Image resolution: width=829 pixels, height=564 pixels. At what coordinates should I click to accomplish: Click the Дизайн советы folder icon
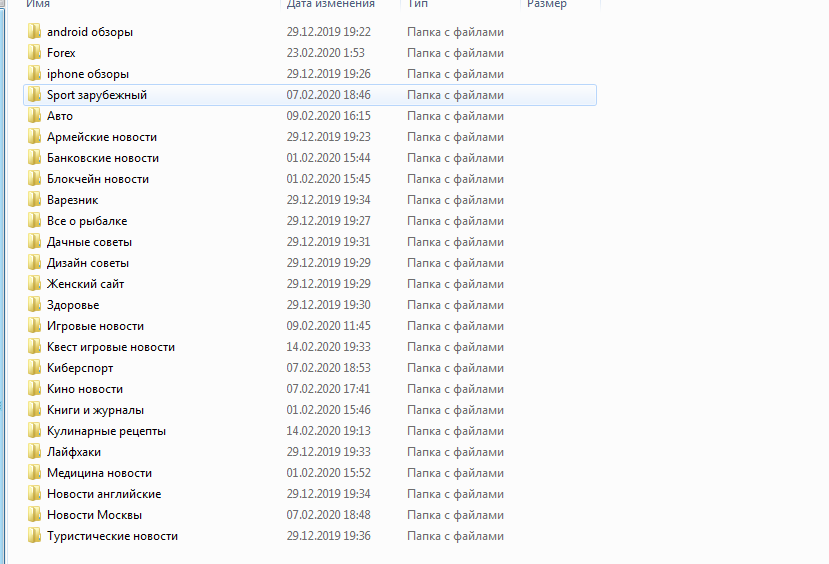pos(34,263)
